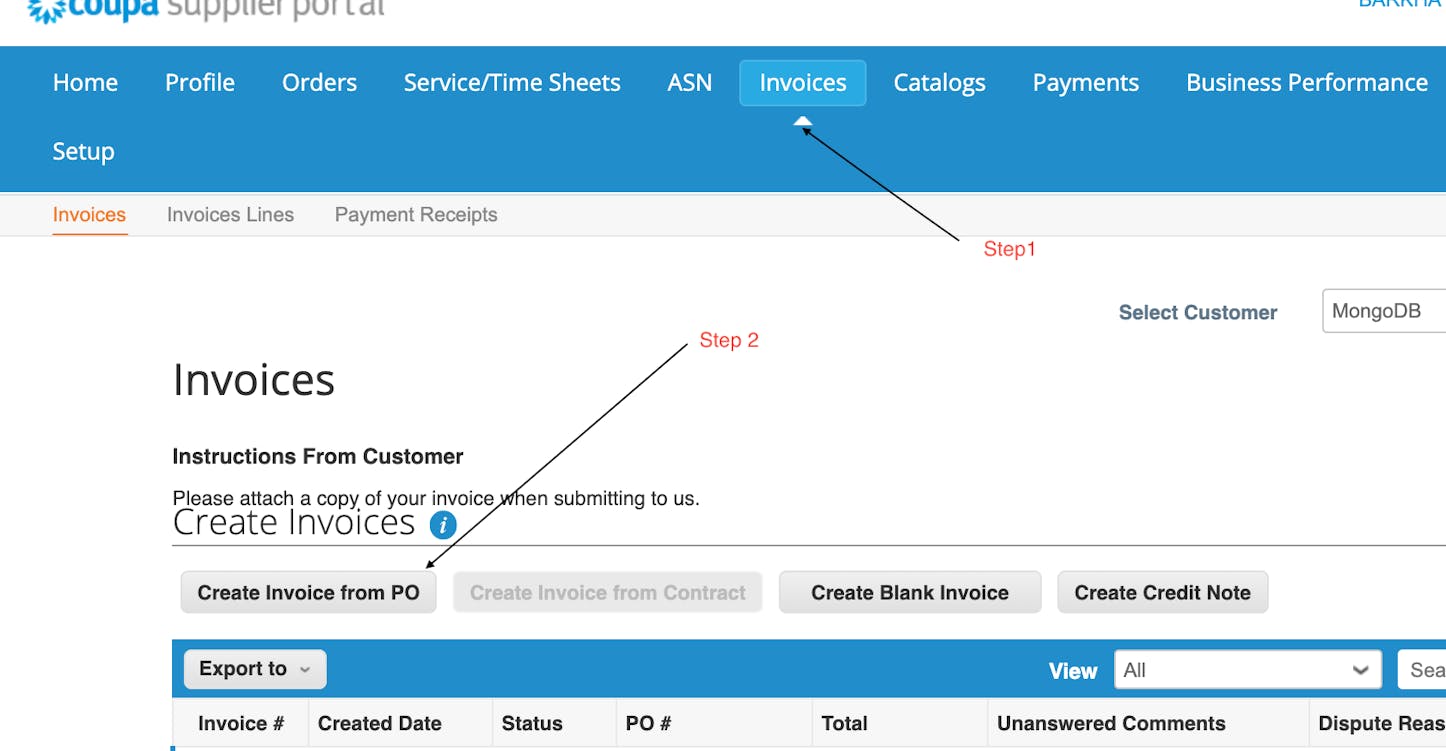
Task: Open Business Performance
Action: [1306, 82]
